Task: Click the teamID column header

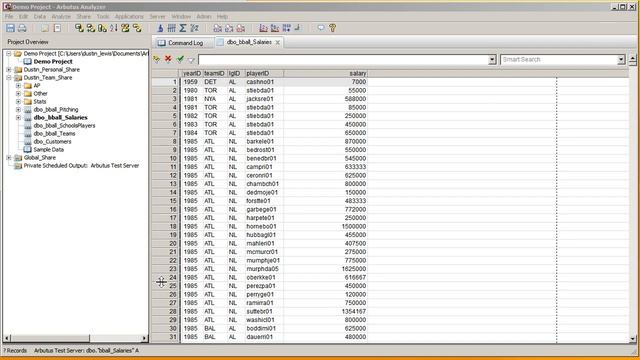Action: coord(214,73)
